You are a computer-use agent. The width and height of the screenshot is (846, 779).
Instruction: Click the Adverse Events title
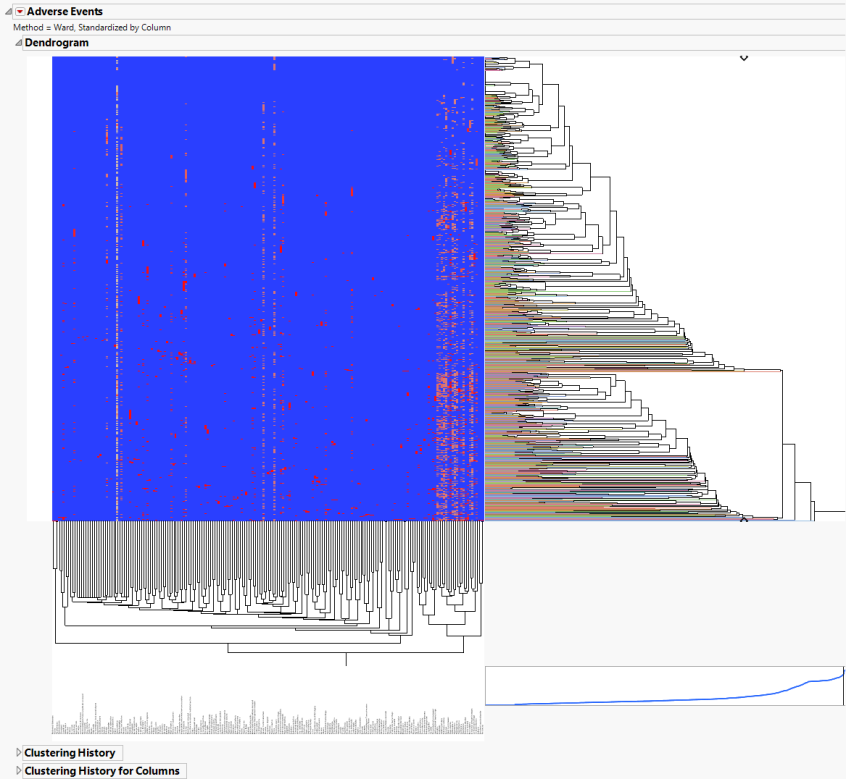pos(65,11)
